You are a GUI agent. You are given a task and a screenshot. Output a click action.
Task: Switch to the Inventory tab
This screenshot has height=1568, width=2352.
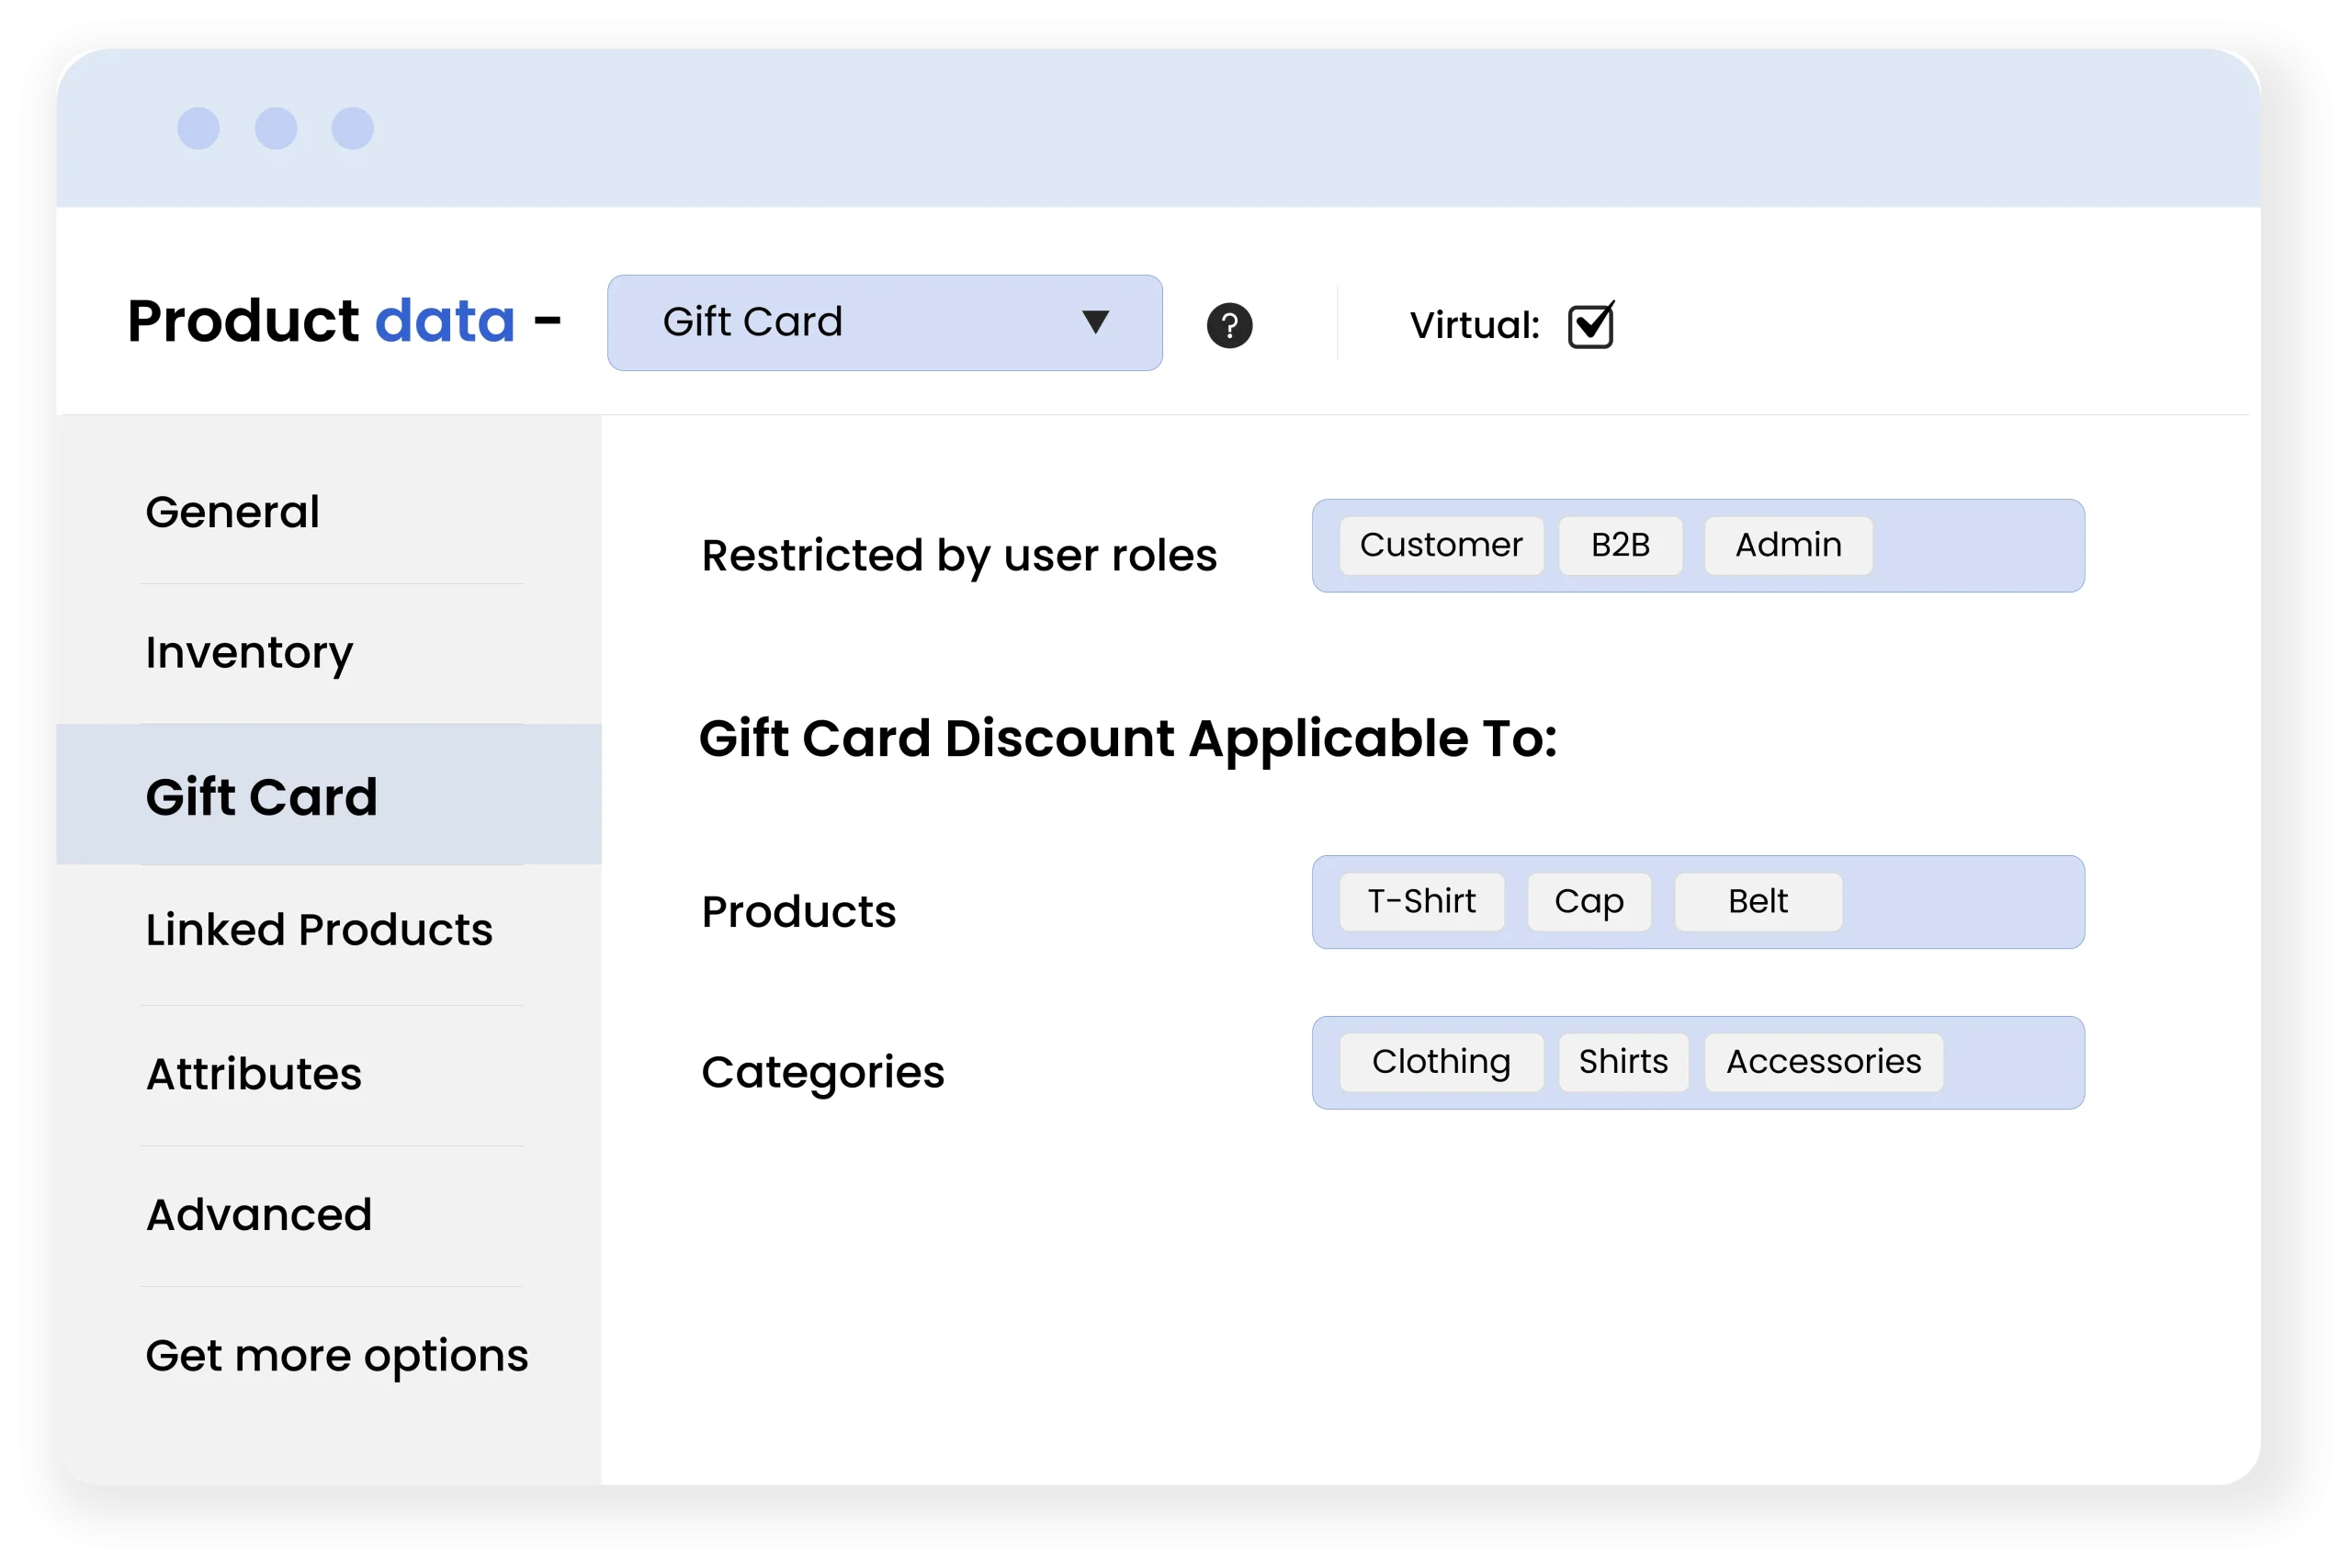pyautogui.click(x=249, y=652)
